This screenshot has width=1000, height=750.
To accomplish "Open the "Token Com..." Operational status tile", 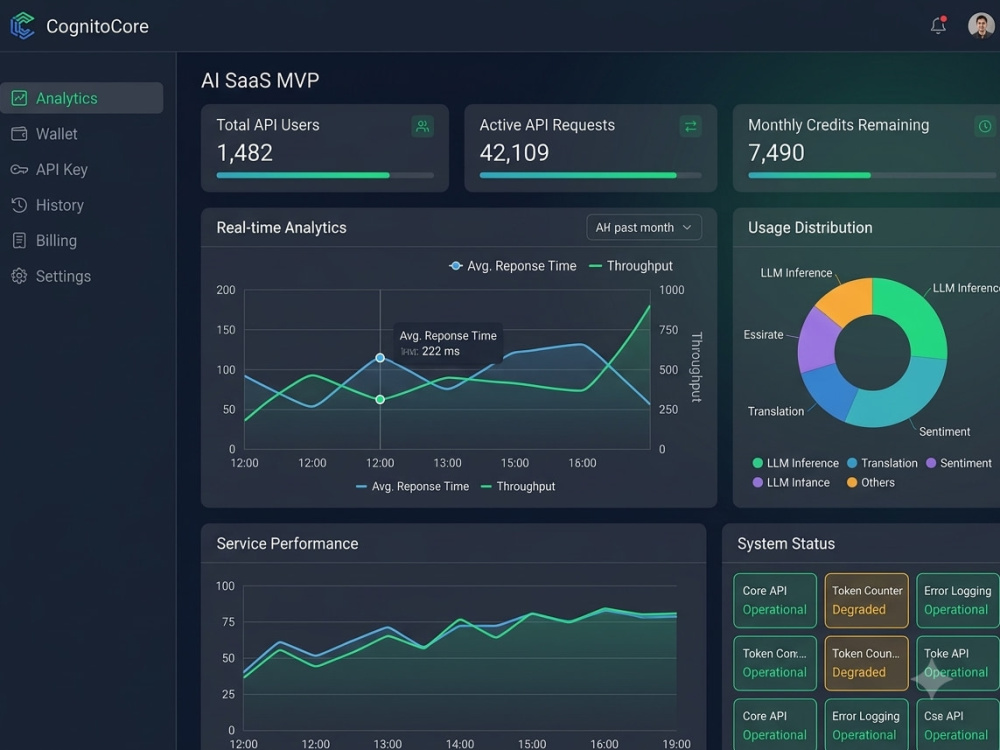I will [775, 663].
